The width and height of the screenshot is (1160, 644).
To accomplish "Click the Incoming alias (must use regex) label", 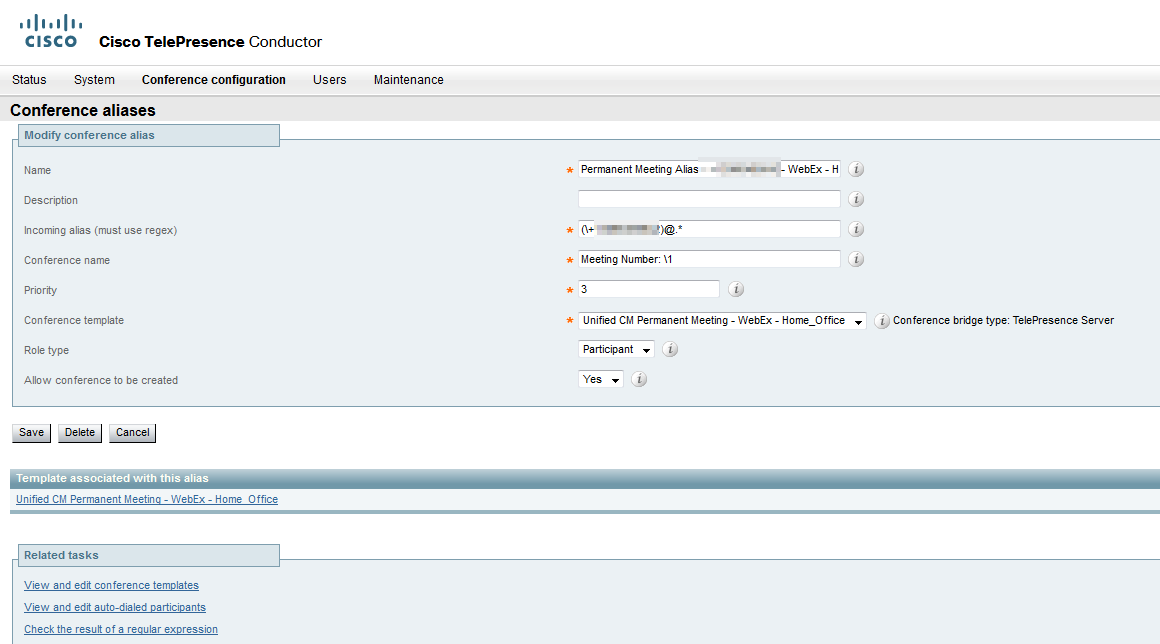I will [x=101, y=230].
